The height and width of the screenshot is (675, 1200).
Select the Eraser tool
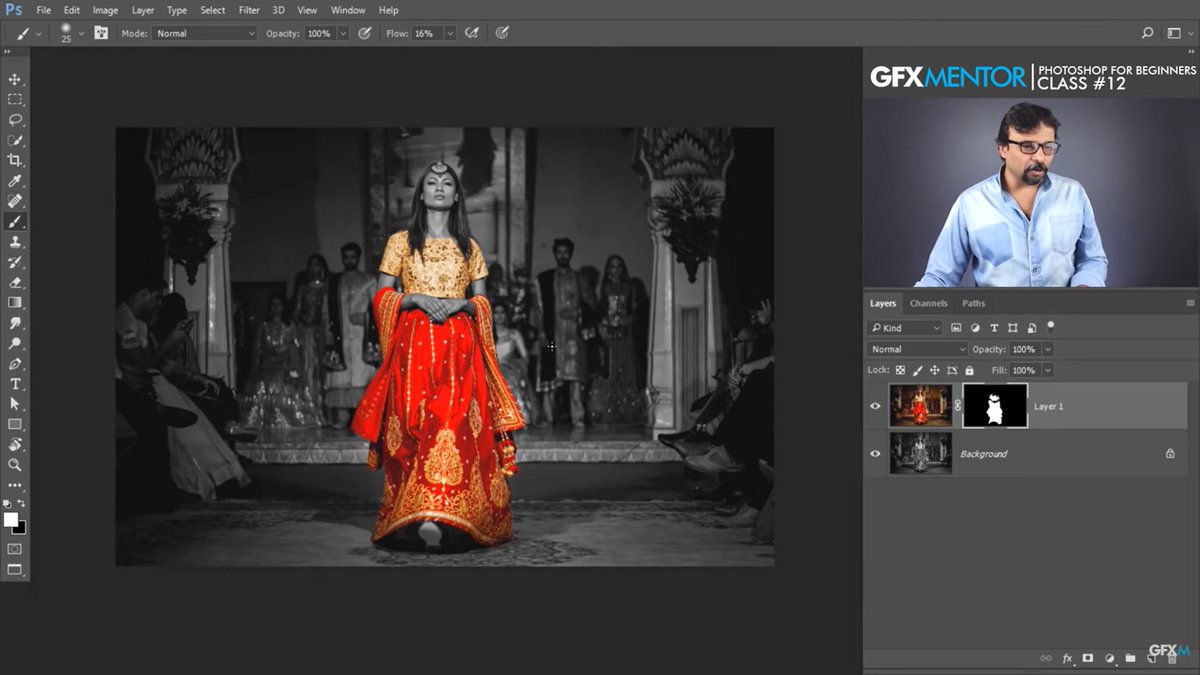click(x=15, y=283)
